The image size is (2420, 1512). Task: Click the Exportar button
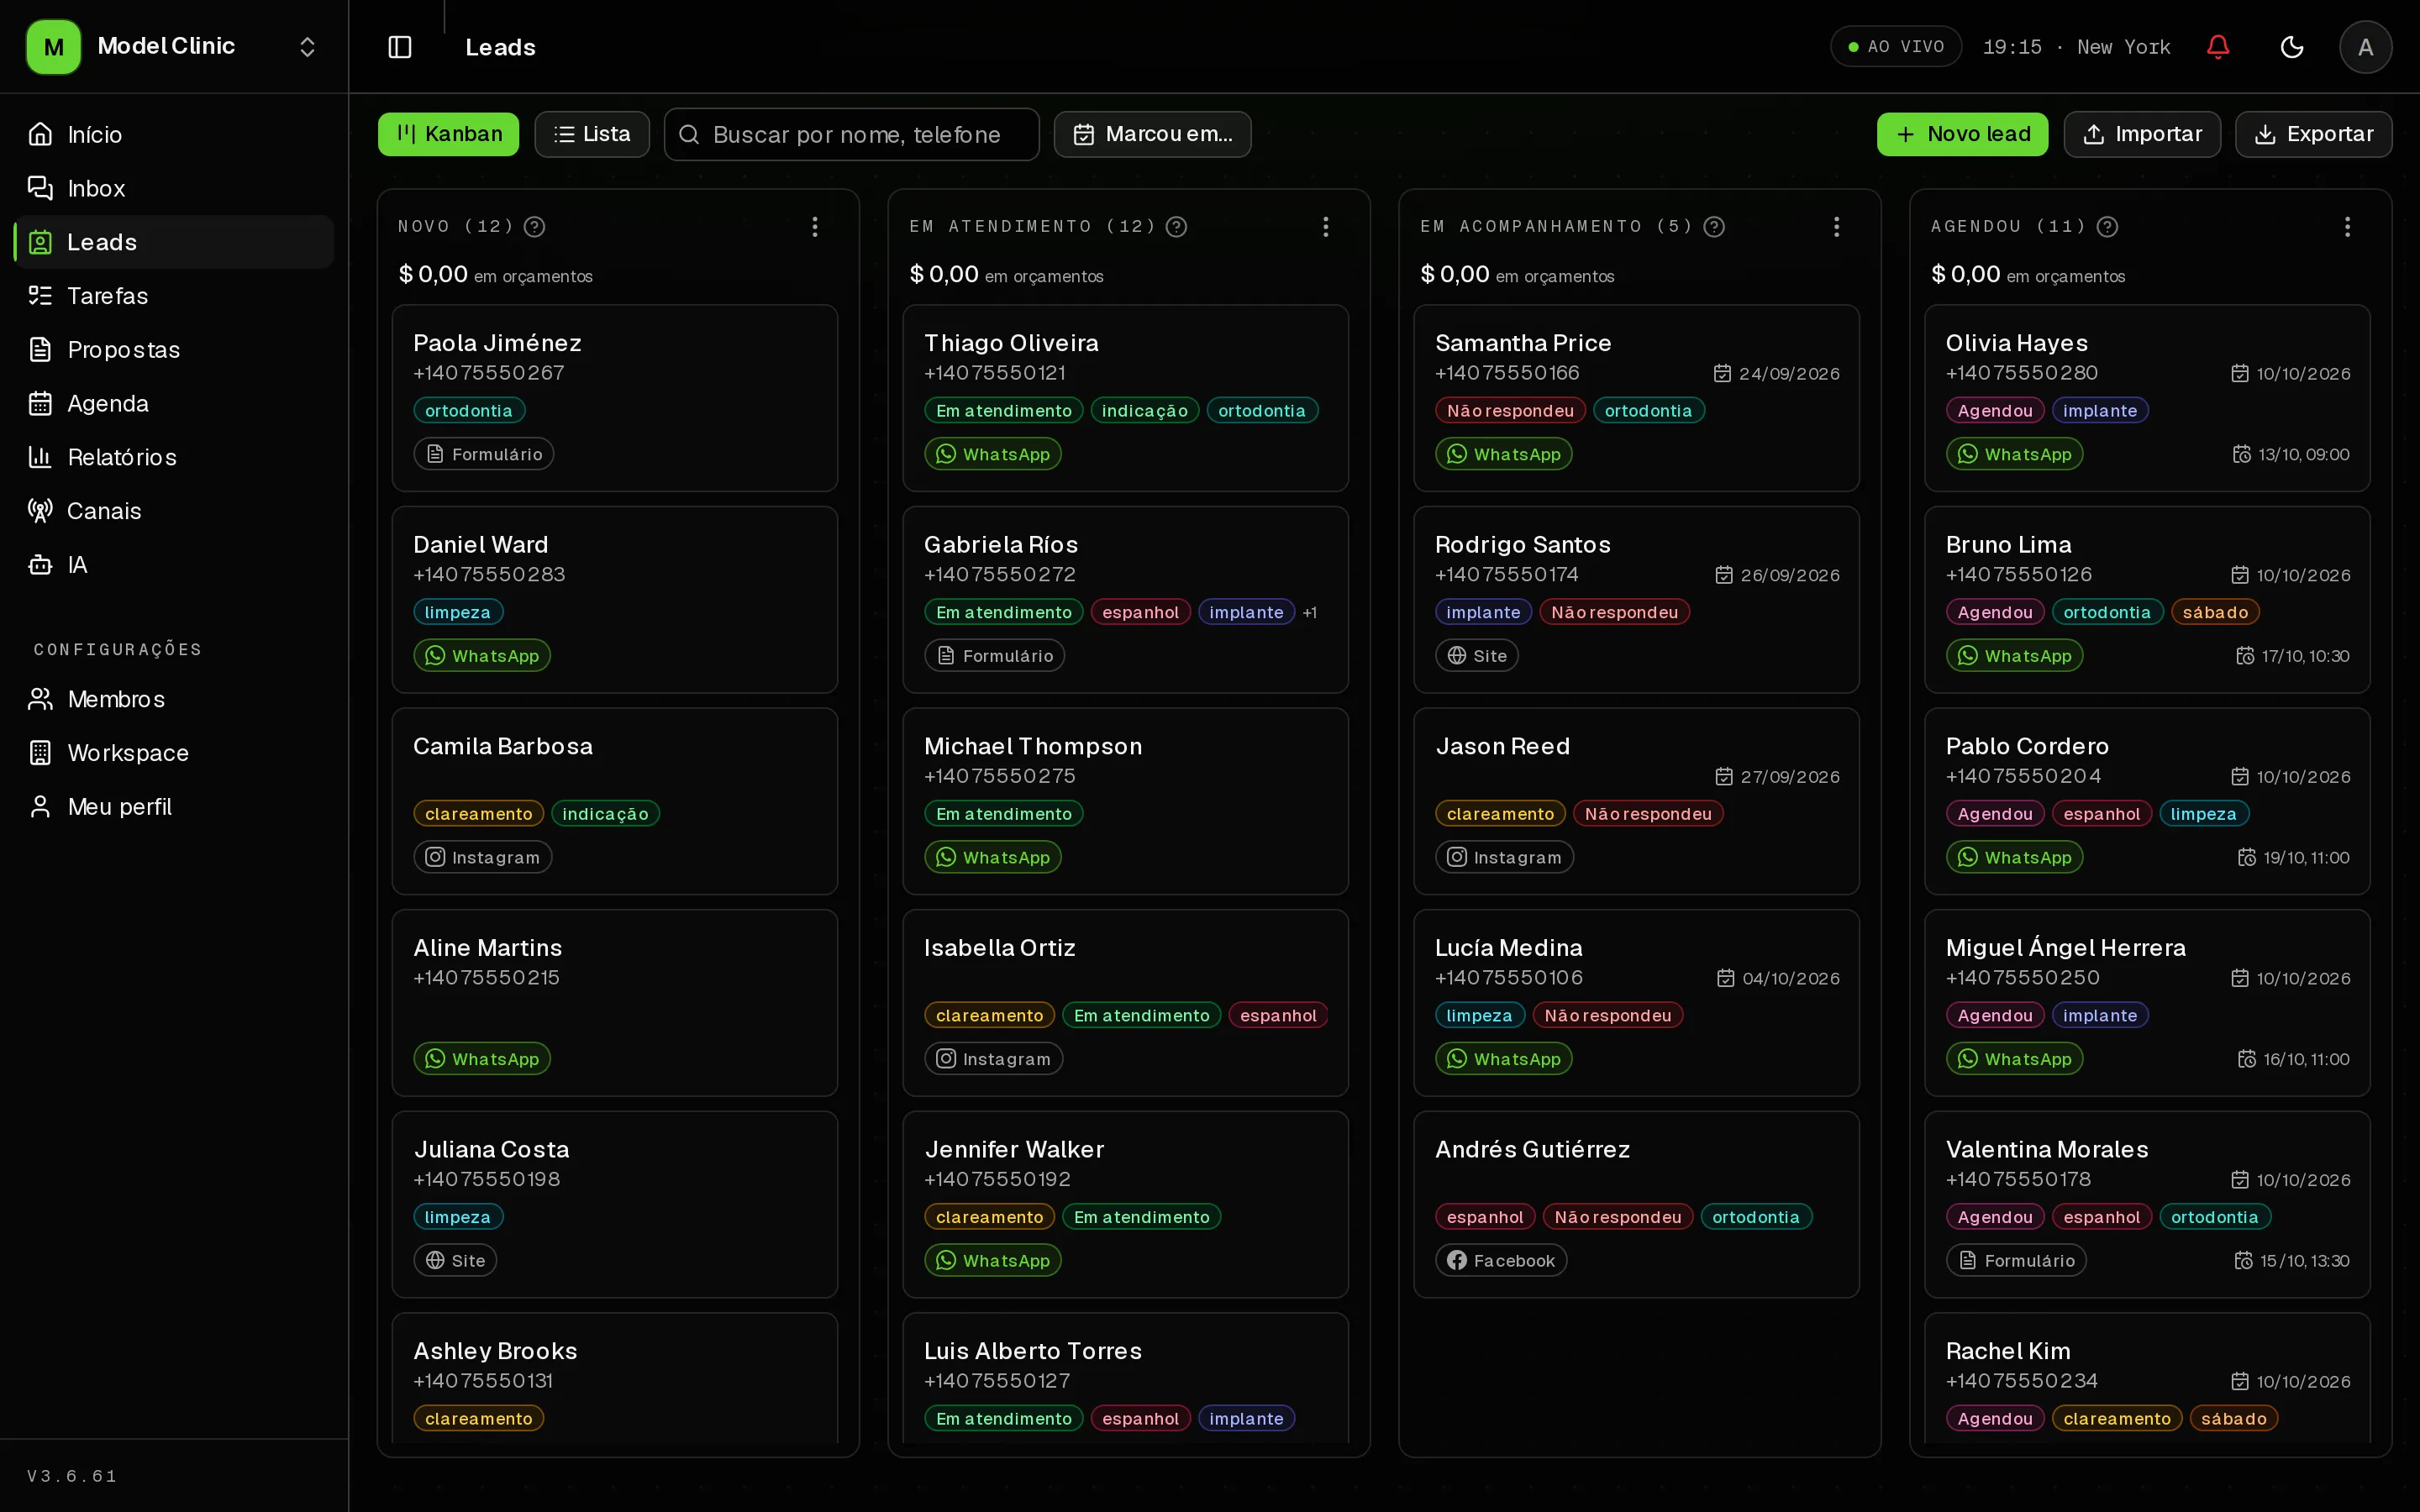[2313, 134]
